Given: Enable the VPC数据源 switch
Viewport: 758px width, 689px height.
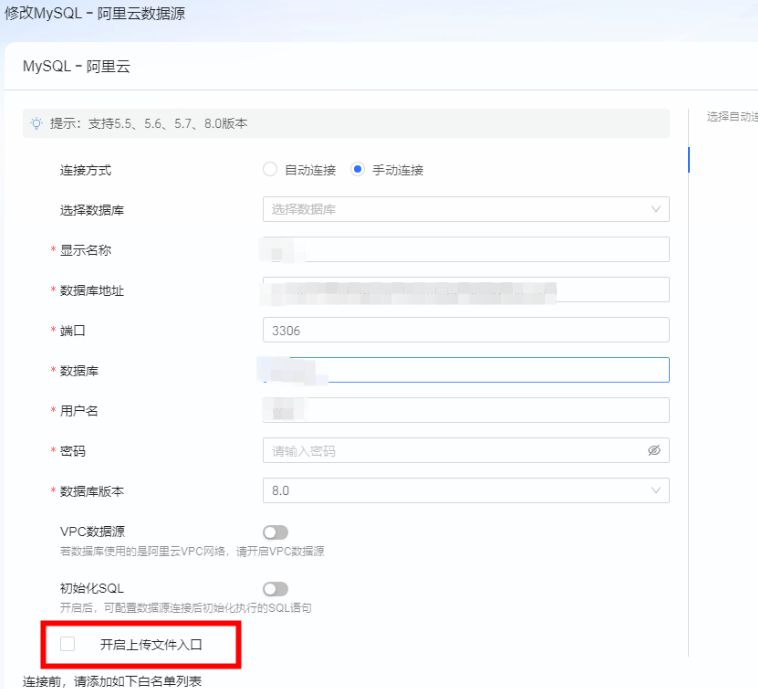Looking at the screenshot, I should click(x=275, y=533).
